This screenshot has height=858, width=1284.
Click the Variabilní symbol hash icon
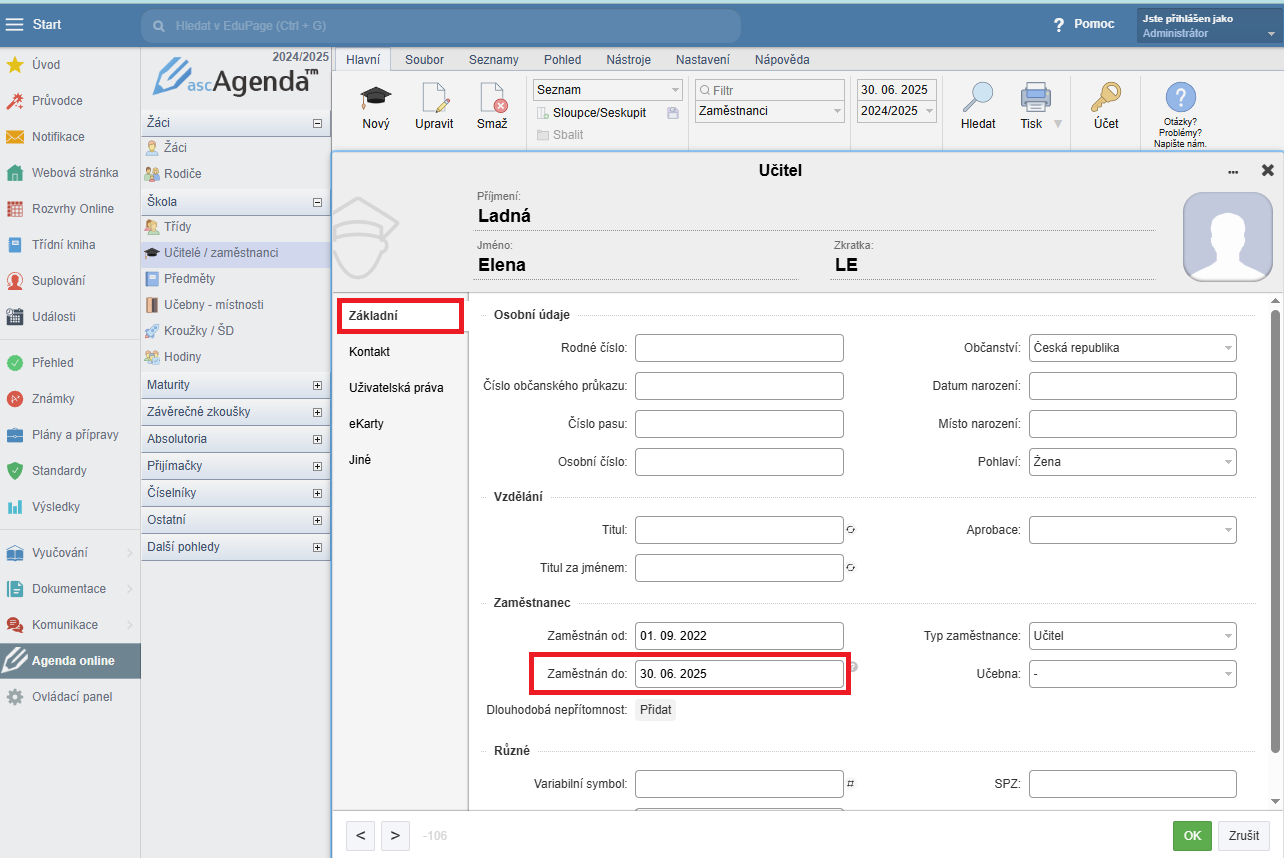[x=850, y=784]
